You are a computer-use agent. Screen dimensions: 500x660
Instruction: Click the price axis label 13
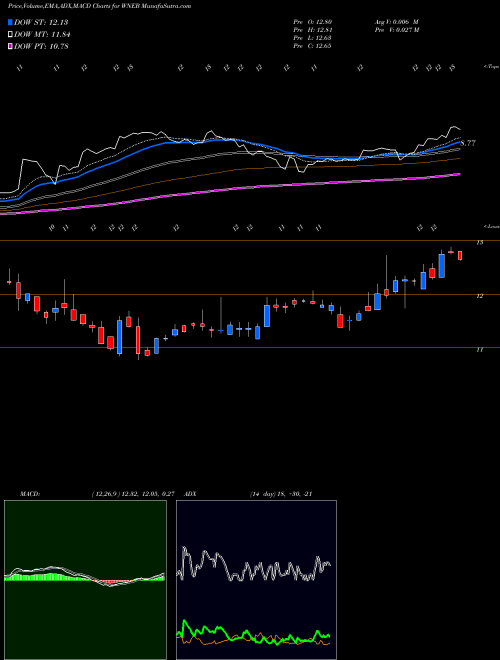point(480,242)
